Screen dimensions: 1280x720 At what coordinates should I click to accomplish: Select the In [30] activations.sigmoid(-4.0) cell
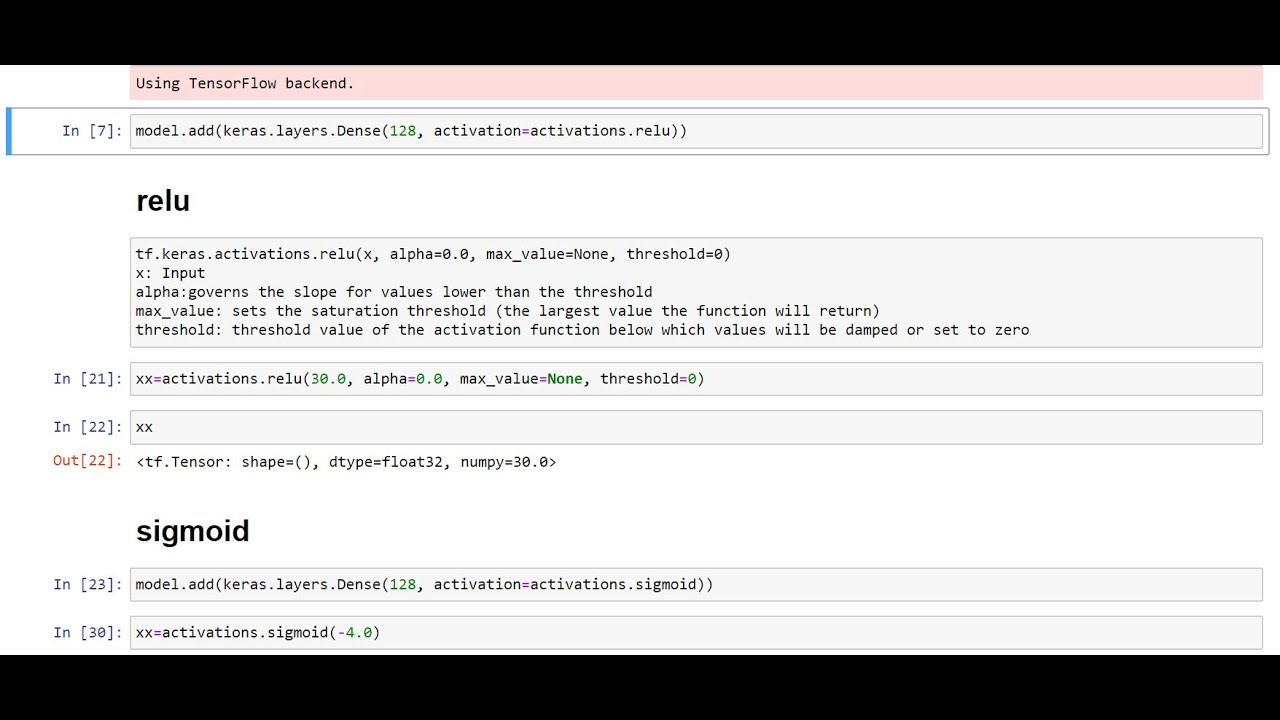696,632
